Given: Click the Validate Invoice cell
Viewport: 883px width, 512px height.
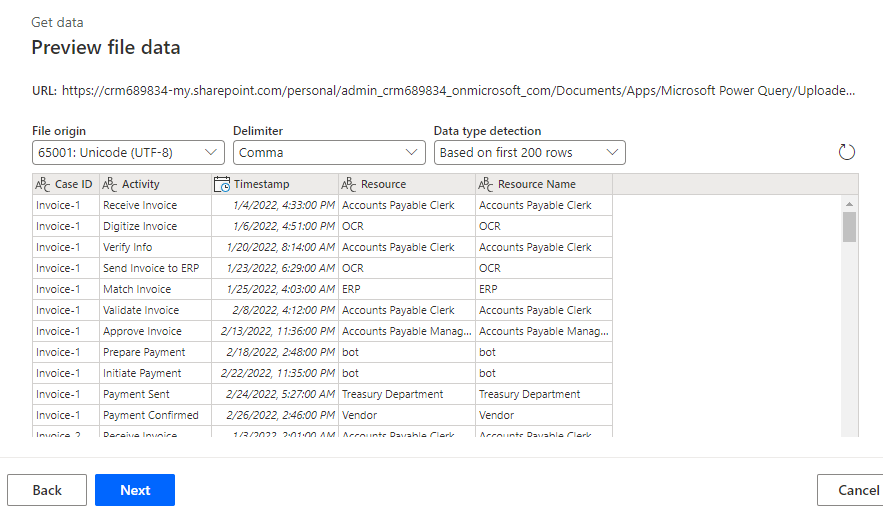Looking at the screenshot, I should click(155, 310).
